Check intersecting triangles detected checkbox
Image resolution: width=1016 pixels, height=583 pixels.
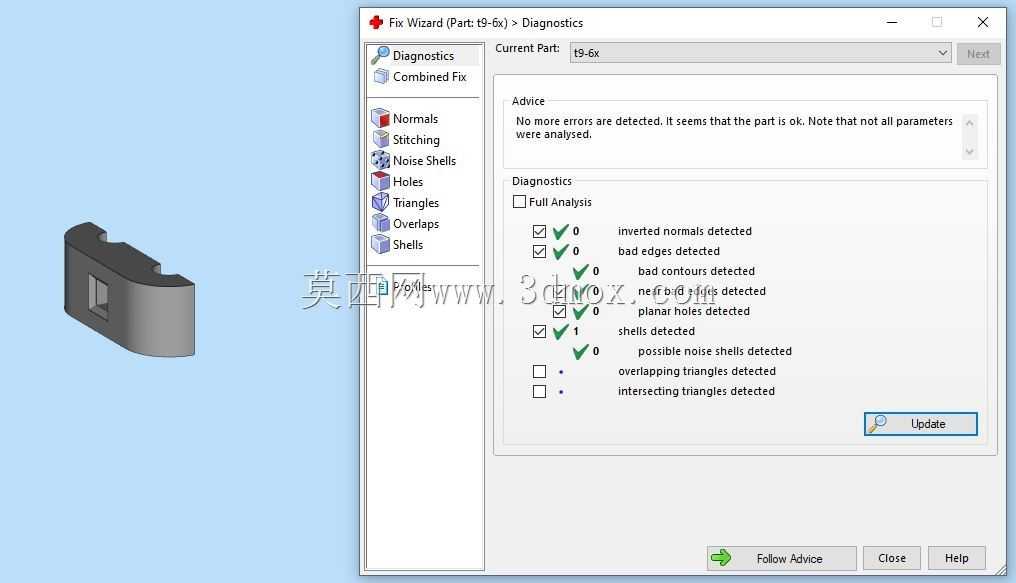539,391
